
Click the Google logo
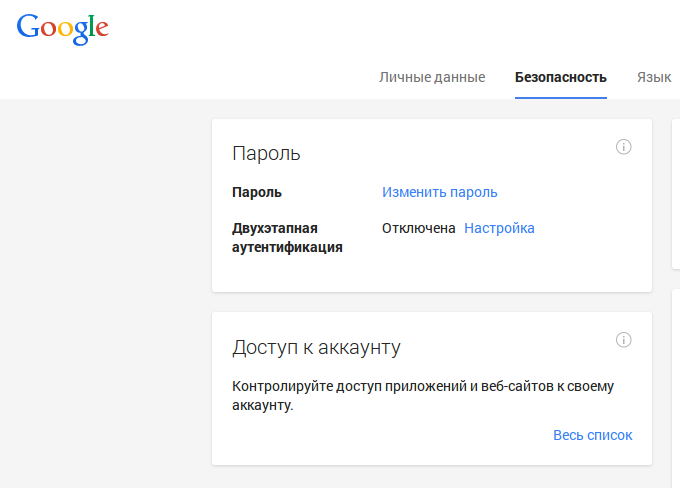tap(62, 29)
